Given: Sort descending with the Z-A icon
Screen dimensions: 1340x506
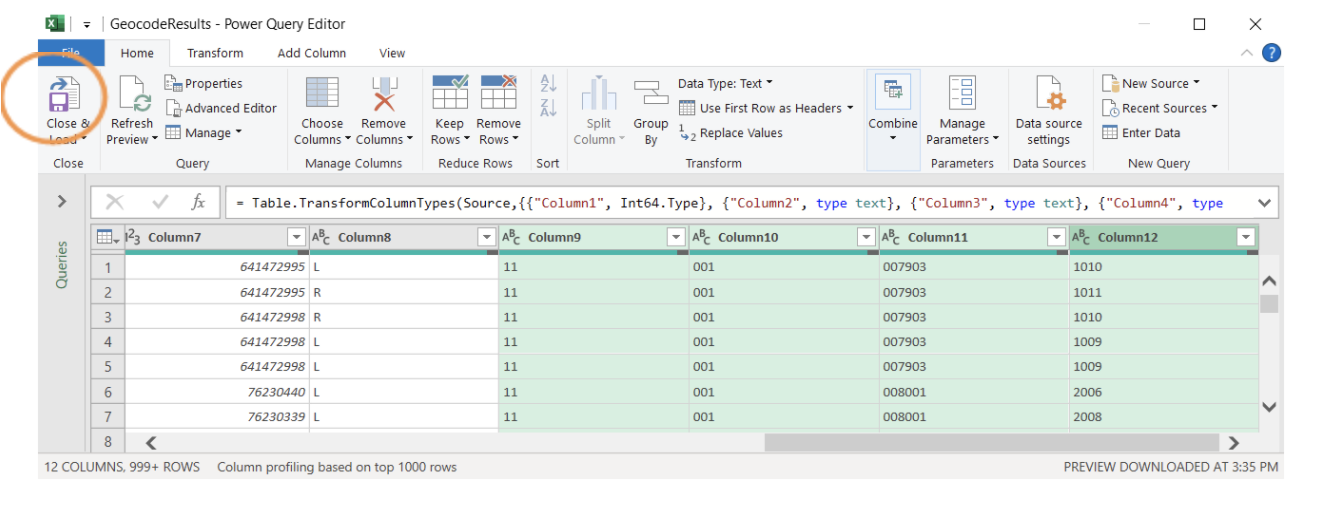Looking at the screenshot, I should [548, 108].
